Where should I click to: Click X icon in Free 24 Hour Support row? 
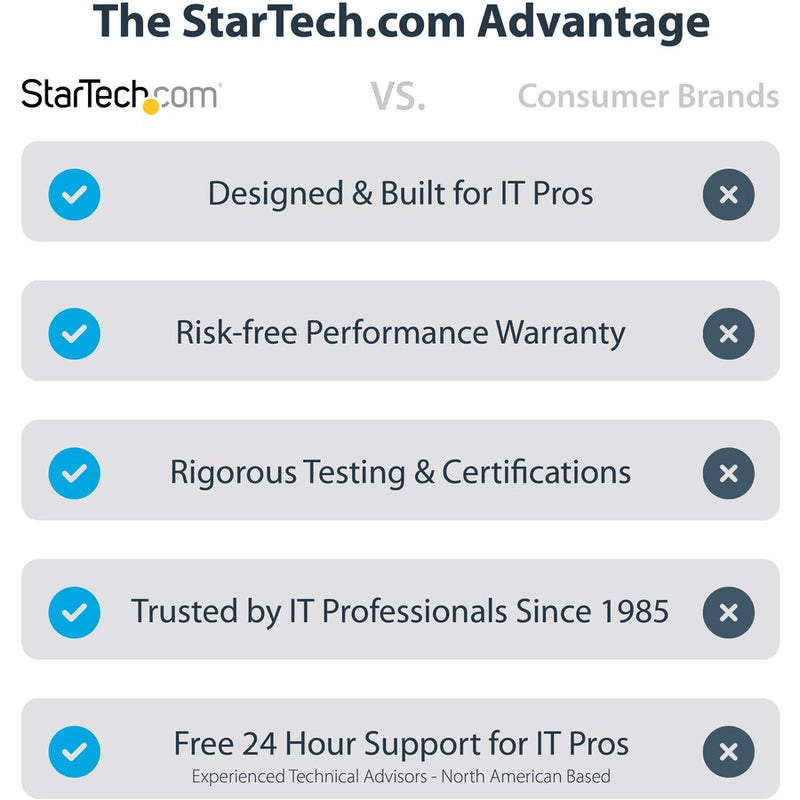(x=728, y=752)
